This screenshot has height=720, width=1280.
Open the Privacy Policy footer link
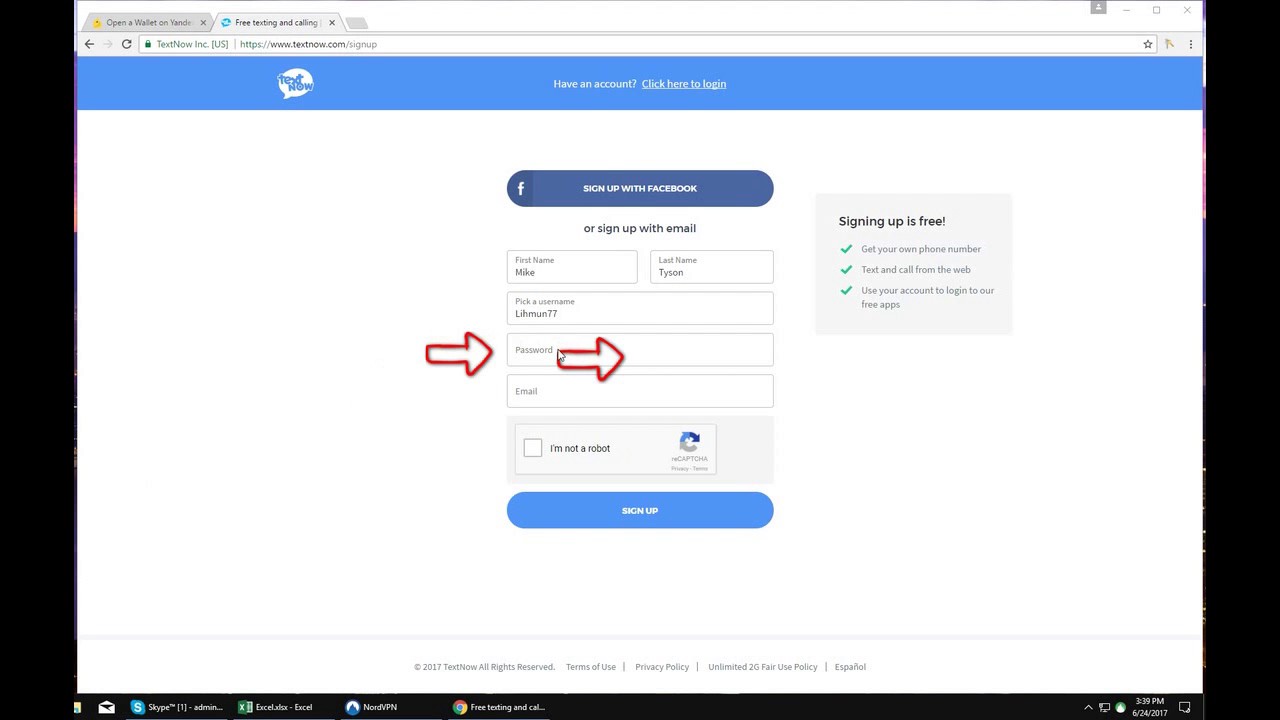pos(662,667)
